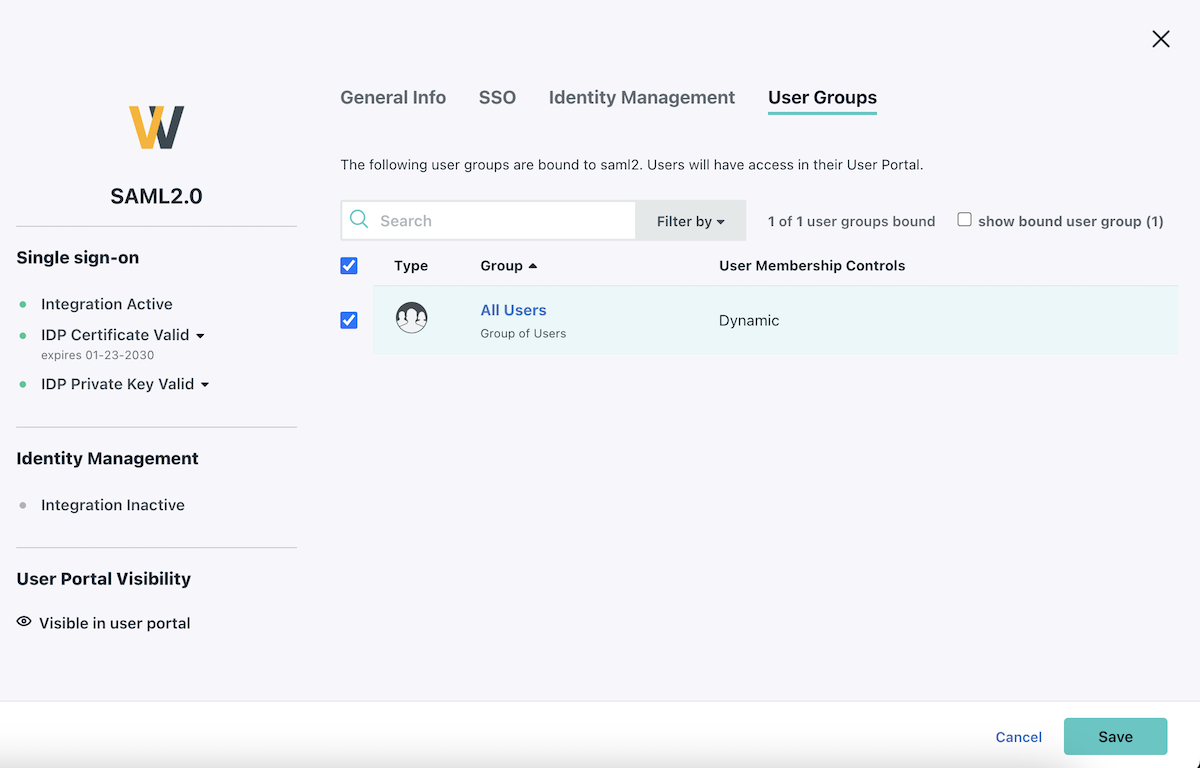Screen dimensions: 1200x768
Task: Go to the Identity Management tab
Action: coord(641,97)
